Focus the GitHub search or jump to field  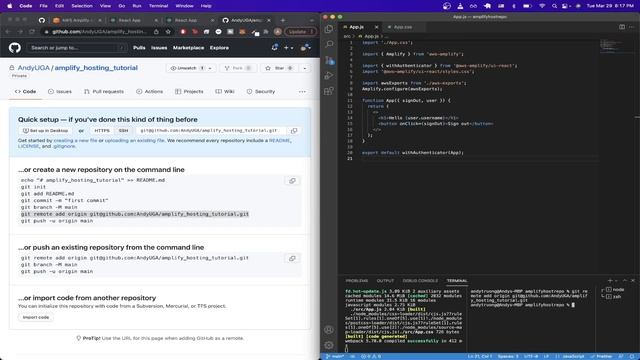click(77, 48)
